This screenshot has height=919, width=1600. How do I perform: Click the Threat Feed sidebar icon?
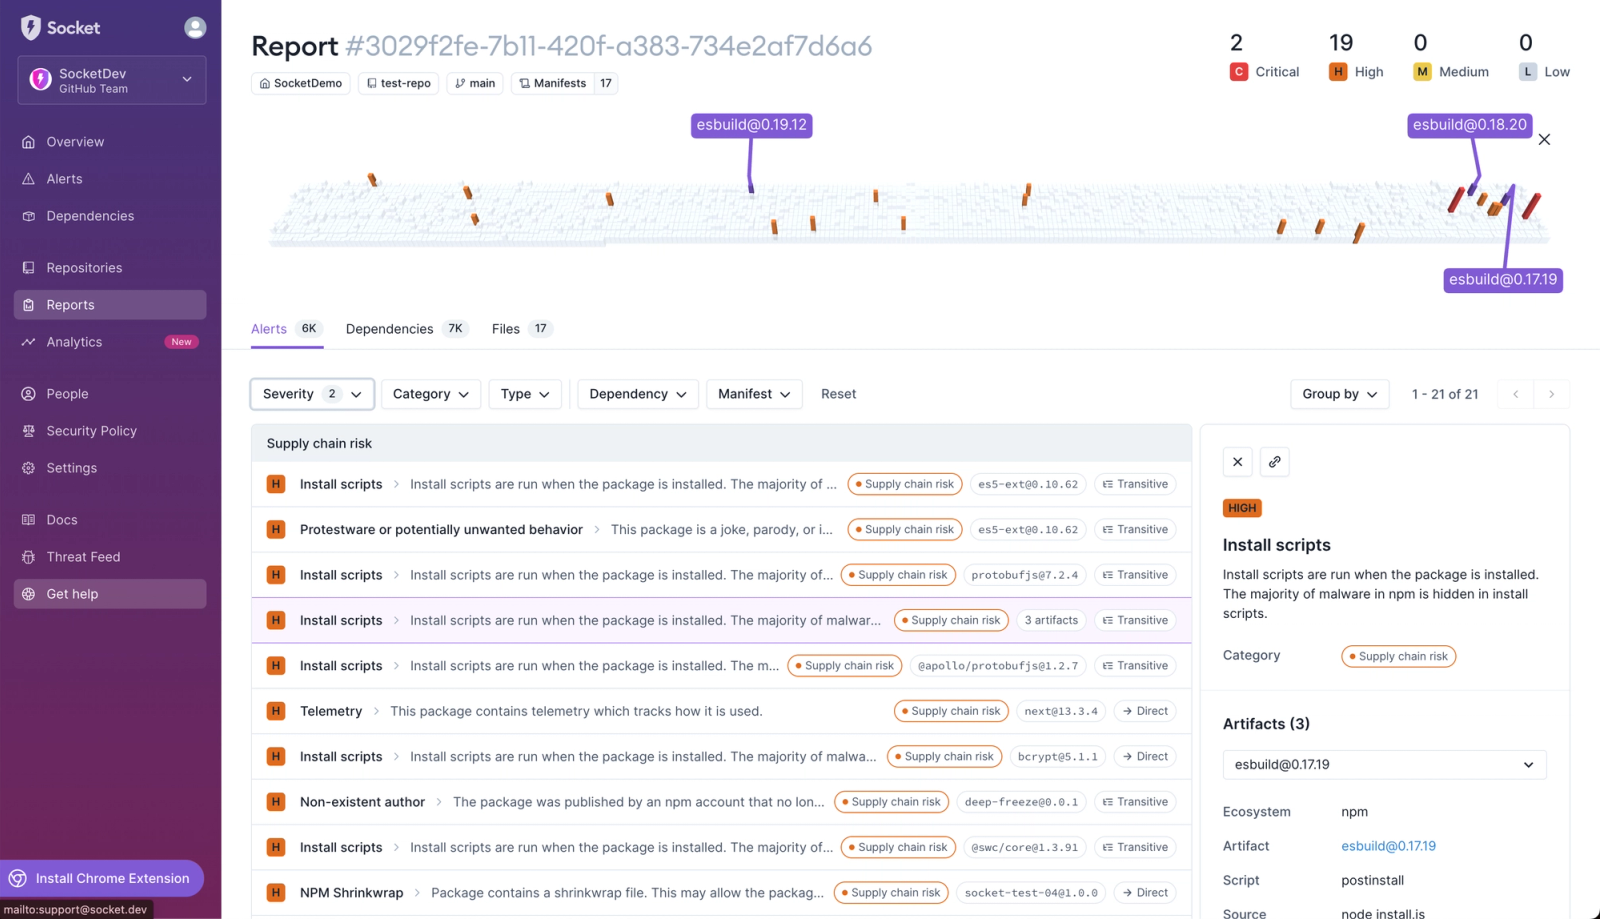28,557
